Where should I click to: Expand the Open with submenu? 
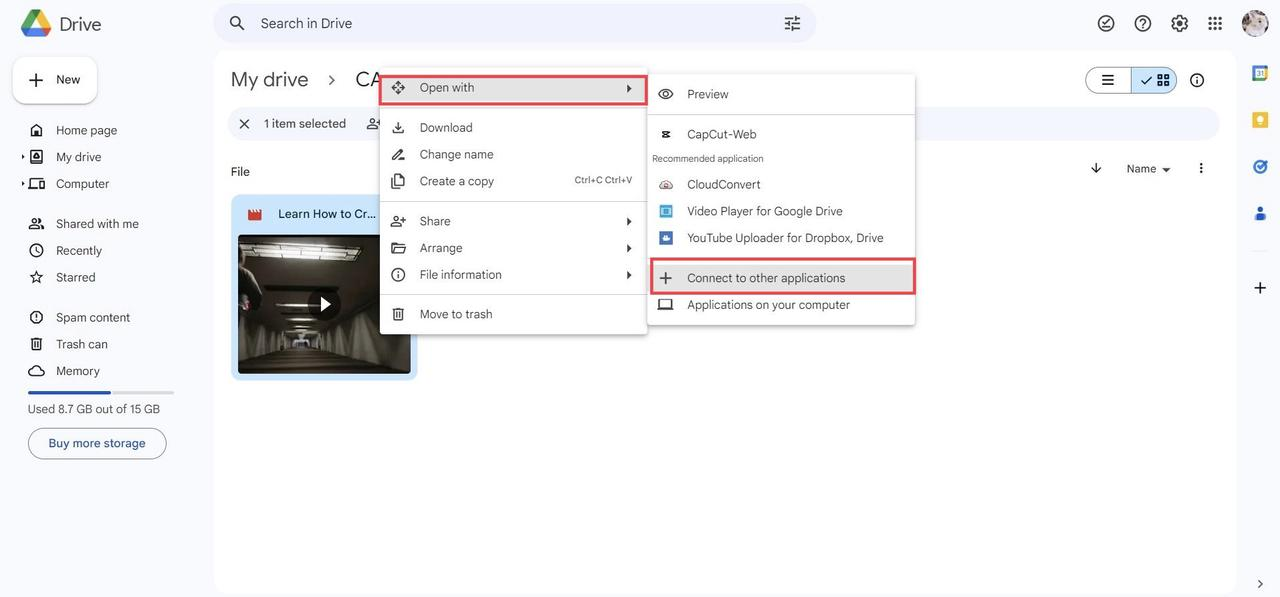pyautogui.click(x=513, y=88)
